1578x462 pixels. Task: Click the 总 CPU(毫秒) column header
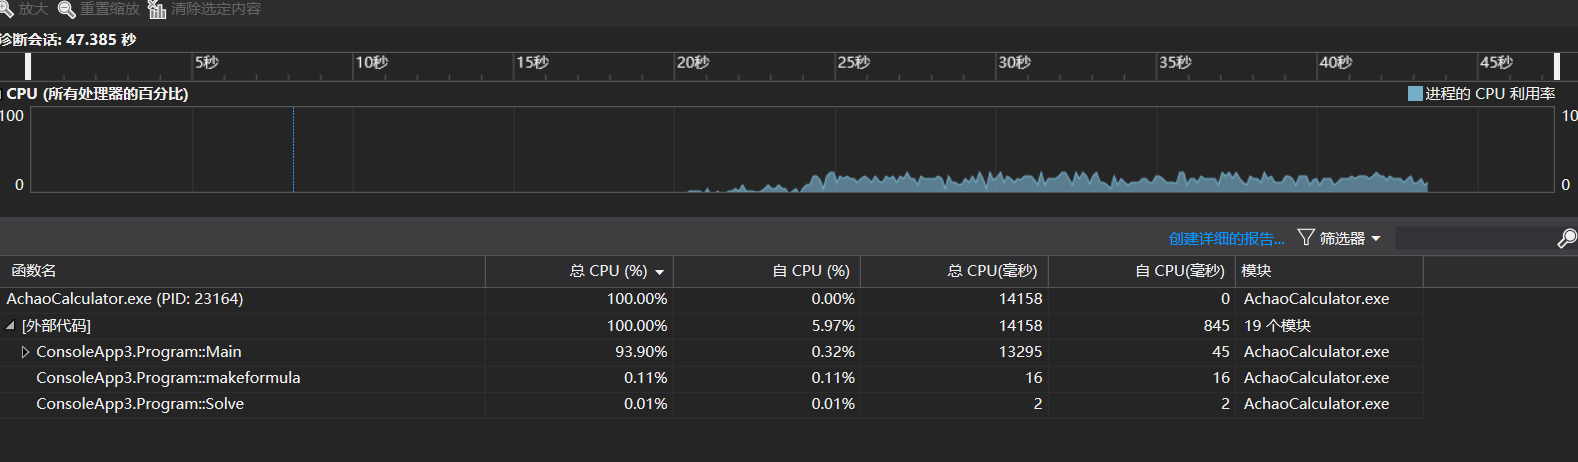[x=992, y=271]
